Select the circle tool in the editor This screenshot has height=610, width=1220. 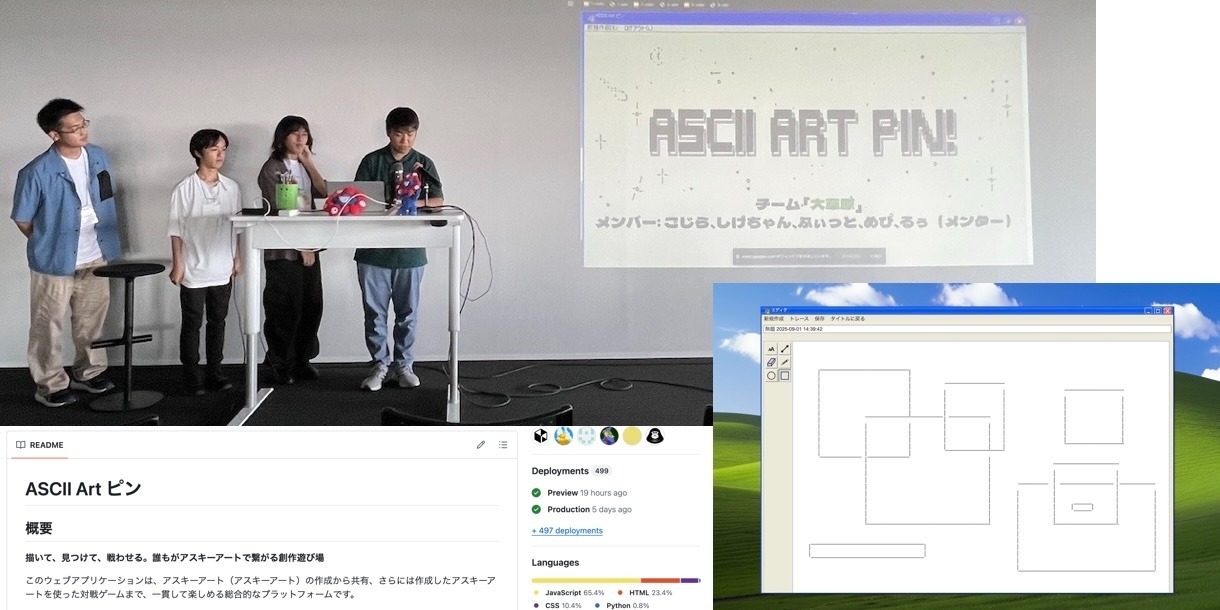point(771,376)
